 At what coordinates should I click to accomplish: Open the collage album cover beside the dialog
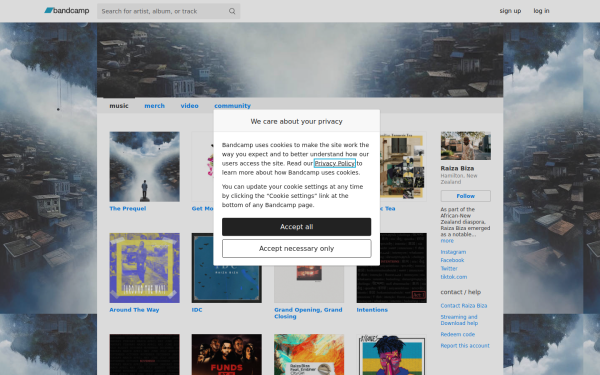point(403,166)
